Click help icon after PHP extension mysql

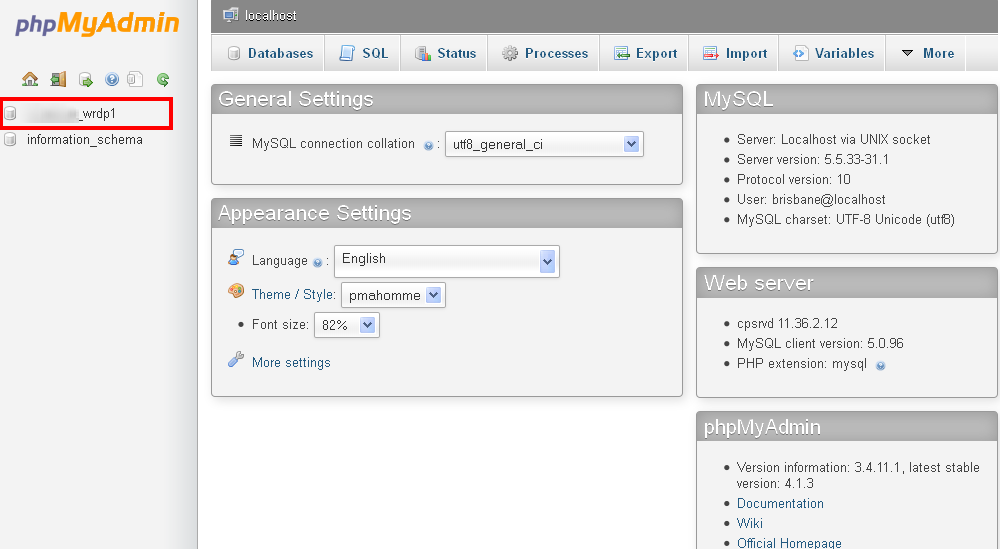tap(881, 366)
